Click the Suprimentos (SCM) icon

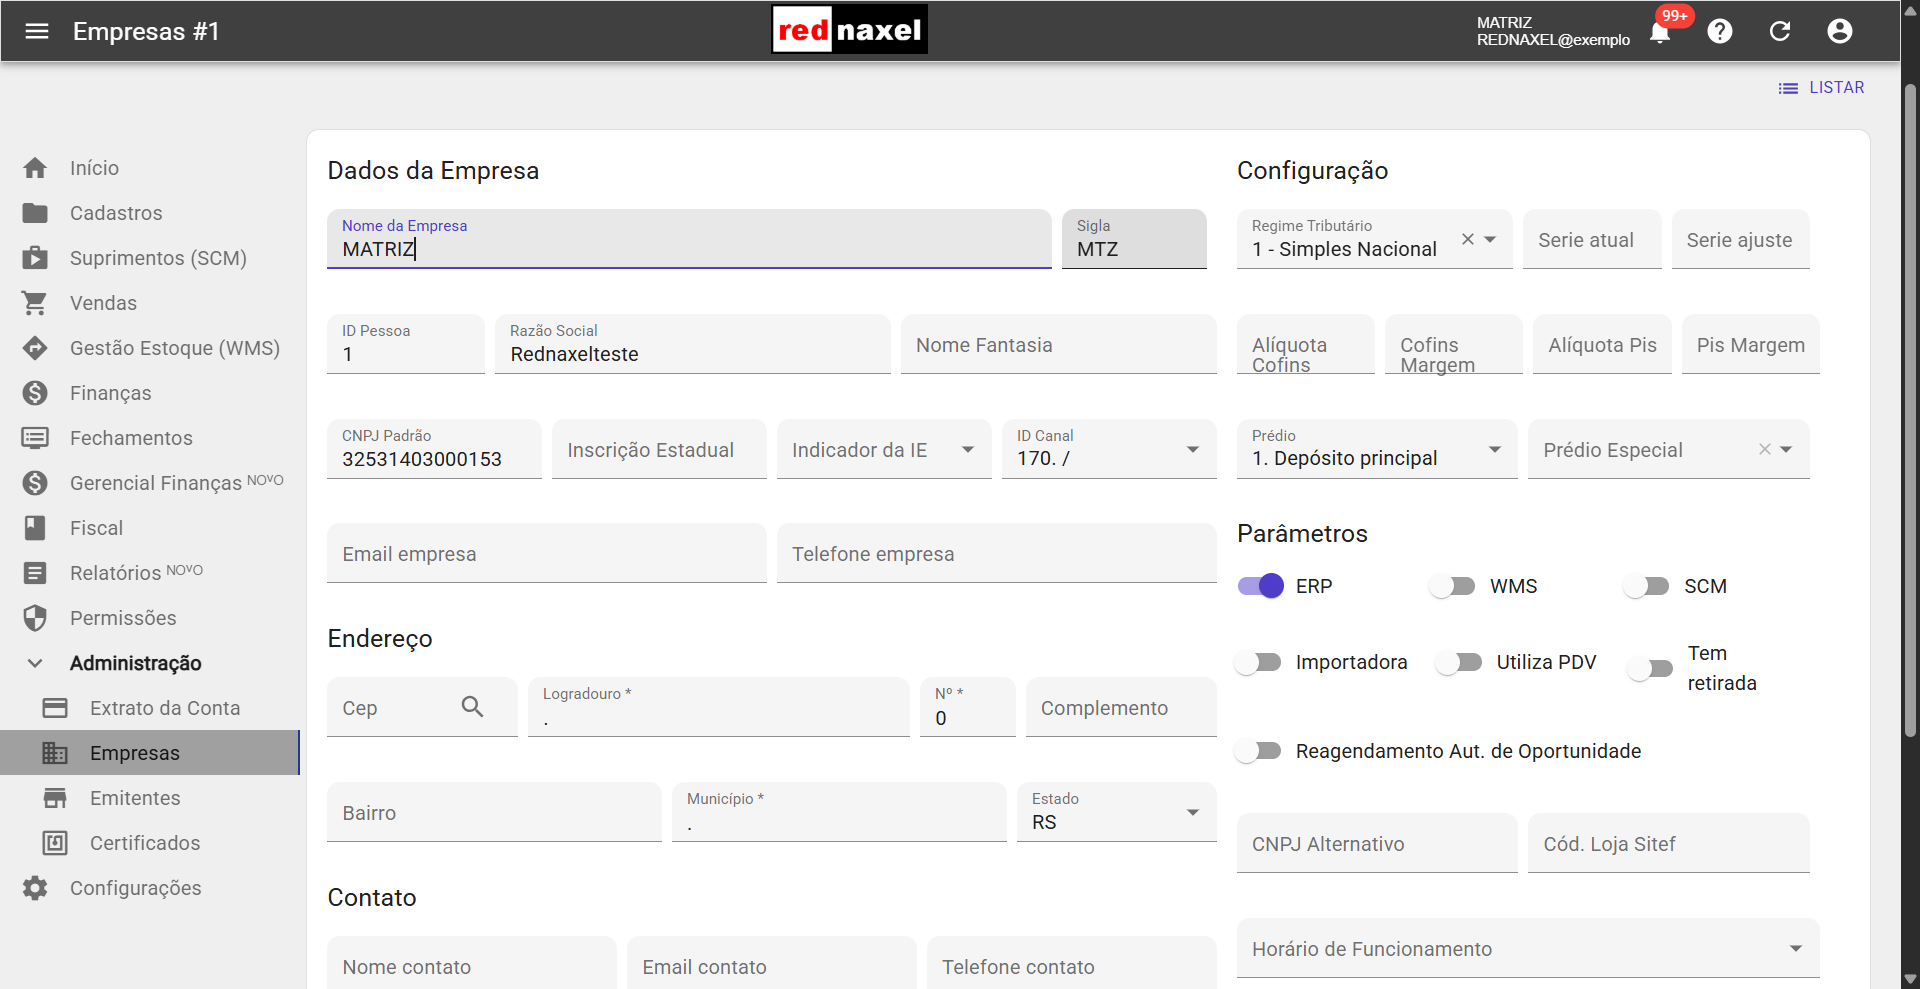click(35, 258)
